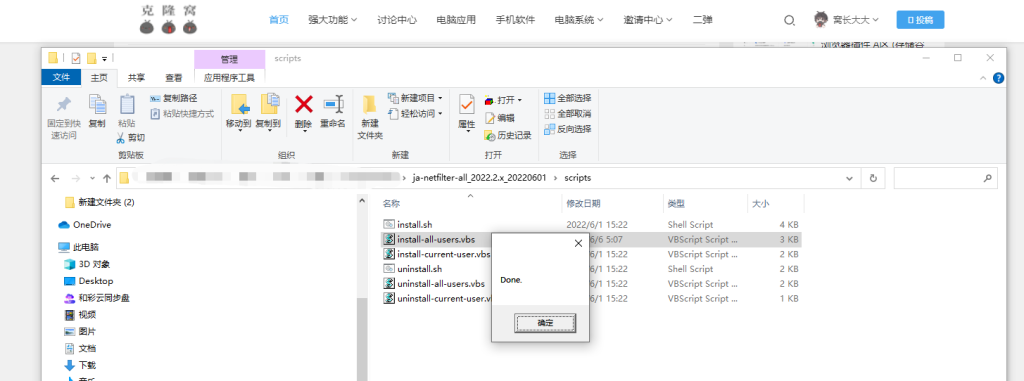The image size is (1024, 381).
Task: Click the Manage (管理) contextual tab
Action: coord(229,59)
